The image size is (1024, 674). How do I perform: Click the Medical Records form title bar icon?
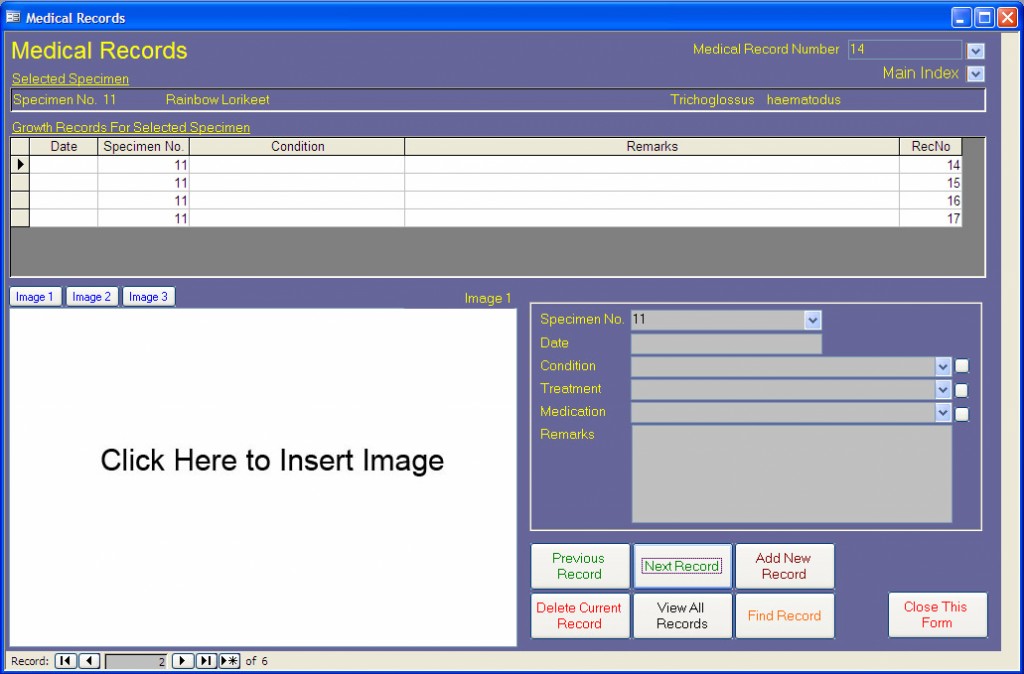(x=13, y=18)
